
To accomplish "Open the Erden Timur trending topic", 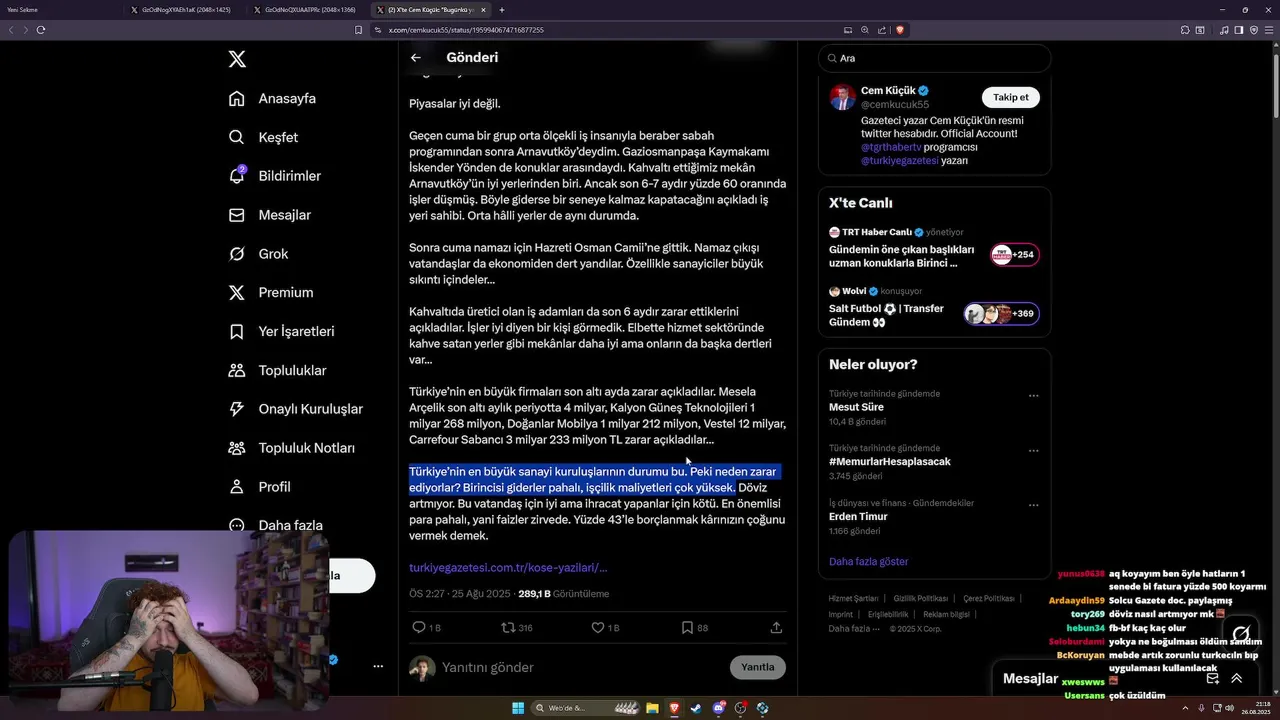I will [858, 517].
